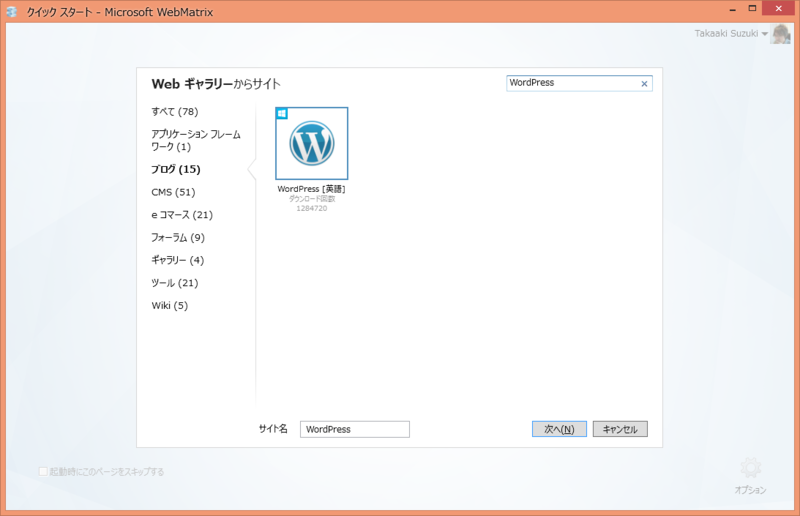800x516 pixels.
Task: Click the WordPress [英語] label
Action: click(312, 189)
